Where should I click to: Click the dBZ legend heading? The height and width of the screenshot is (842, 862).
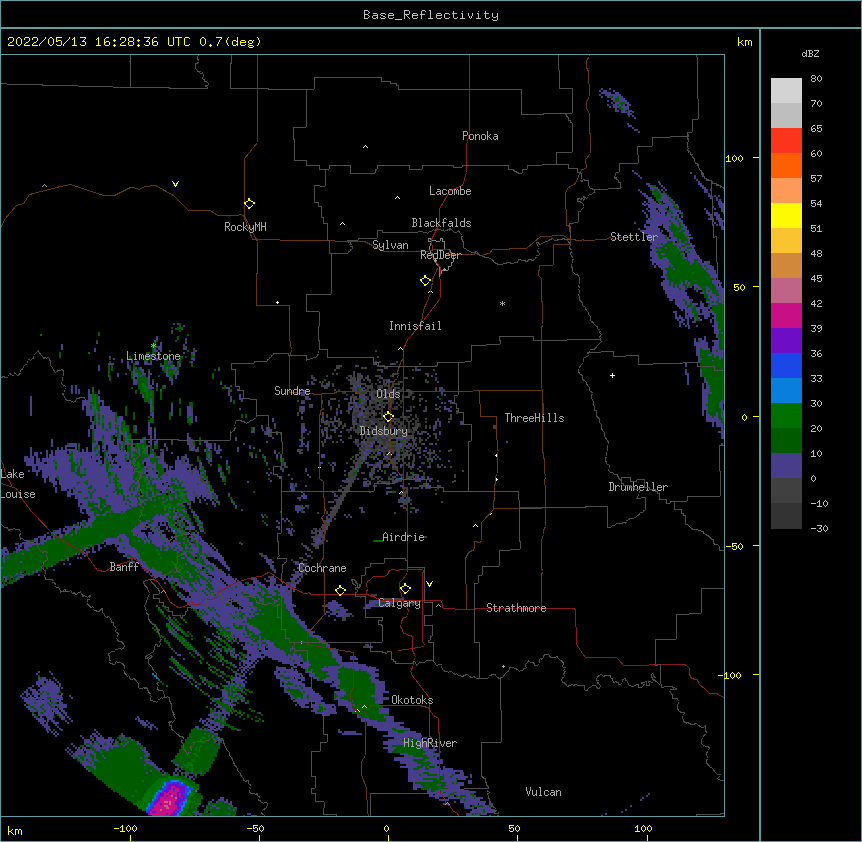coord(810,53)
